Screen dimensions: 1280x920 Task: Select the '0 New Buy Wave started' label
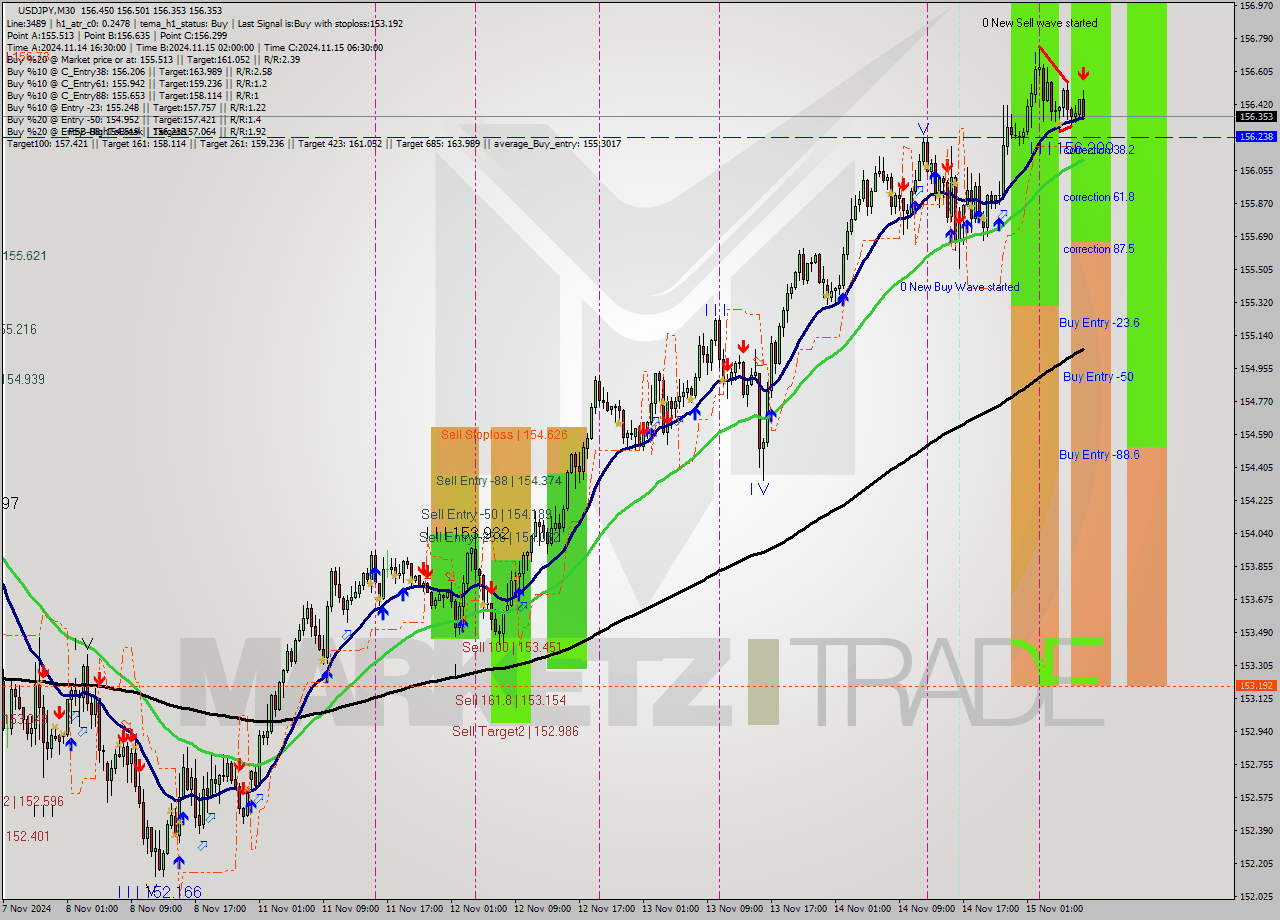pyautogui.click(x=959, y=287)
